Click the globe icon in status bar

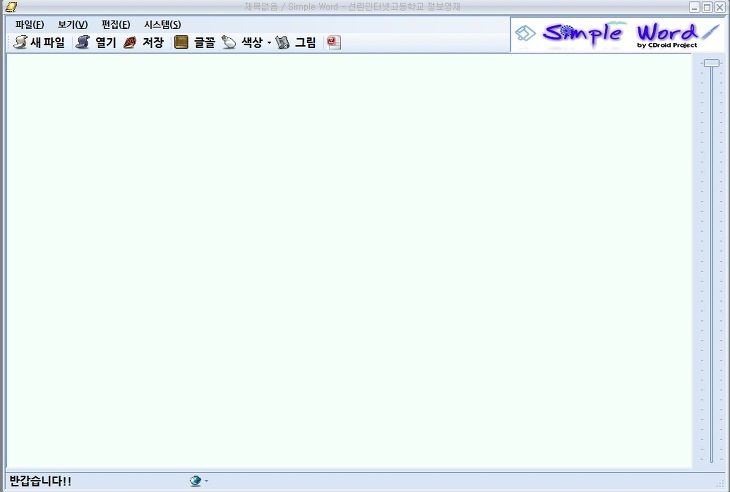click(x=196, y=481)
